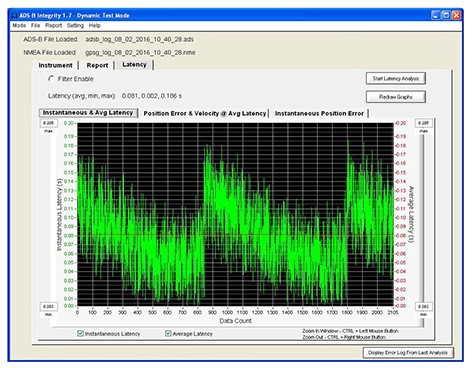Select the Latency tab
Image resolution: width=472 pixels, height=368 pixels.
pos(134,65)
